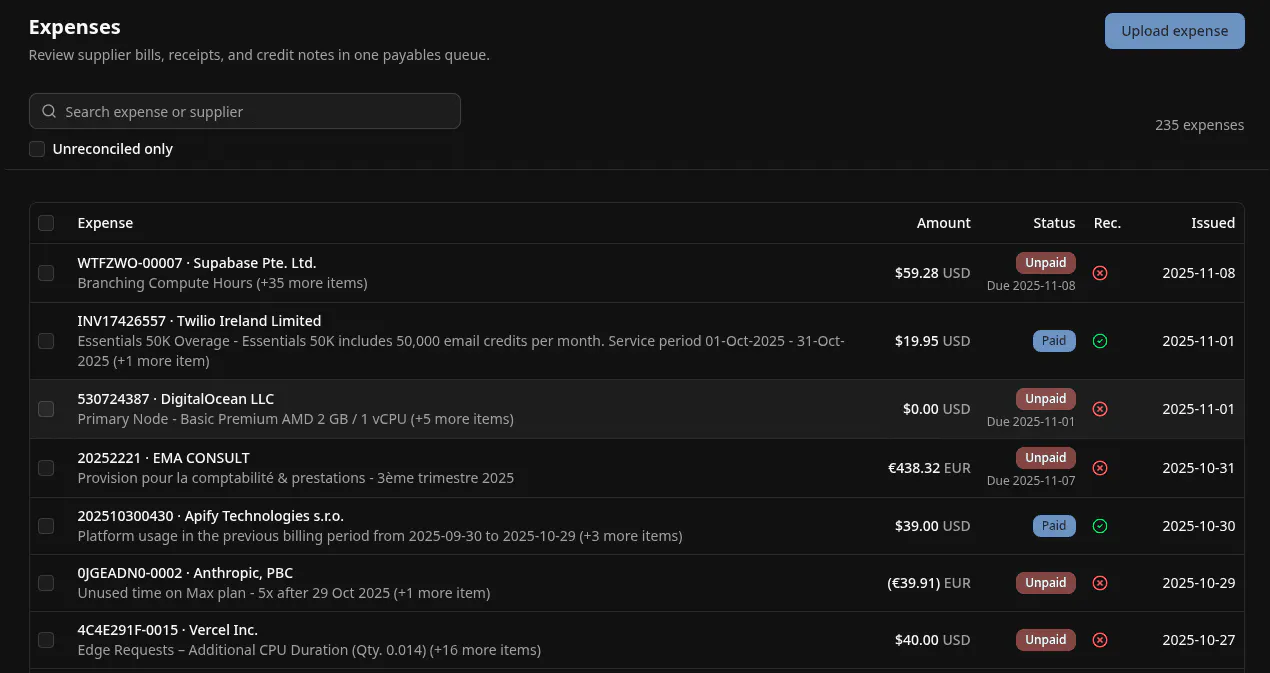Focus the Search expense or supplier field

[x=245, y=111]
